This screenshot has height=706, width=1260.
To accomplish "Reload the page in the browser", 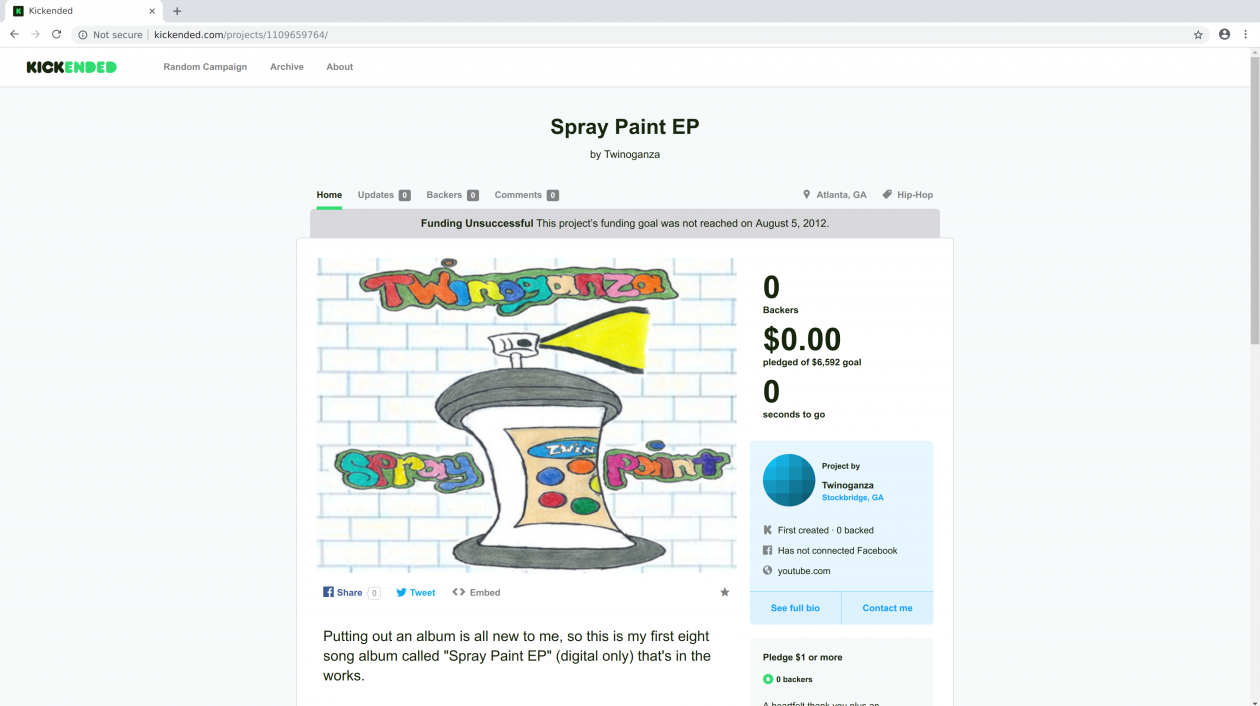I will [x=57, y=34].
